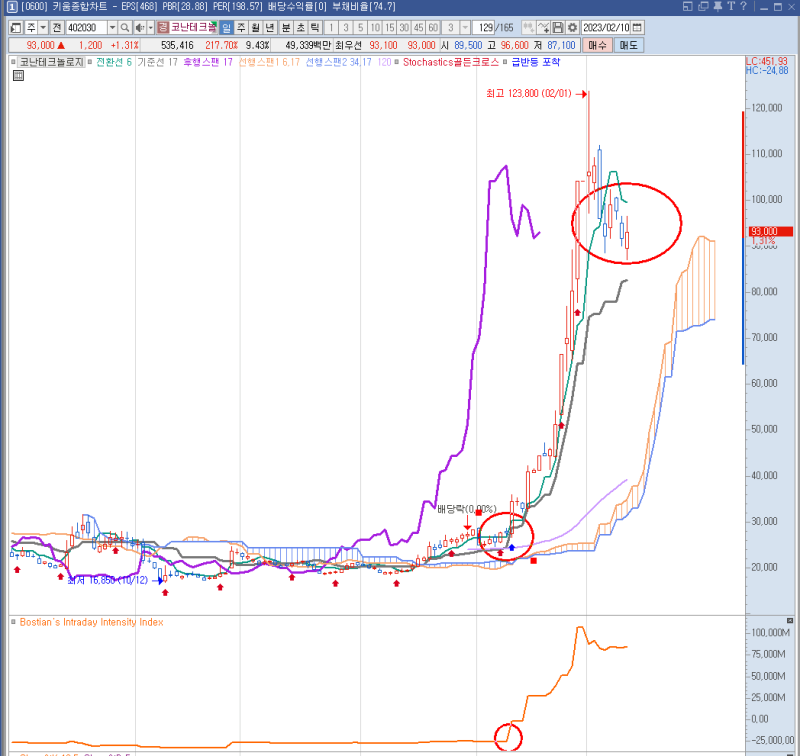The height and width of the screenshot is (756, 800).
Task: Click the 기준선 17 indicator label
Action: tap(157, 62)
